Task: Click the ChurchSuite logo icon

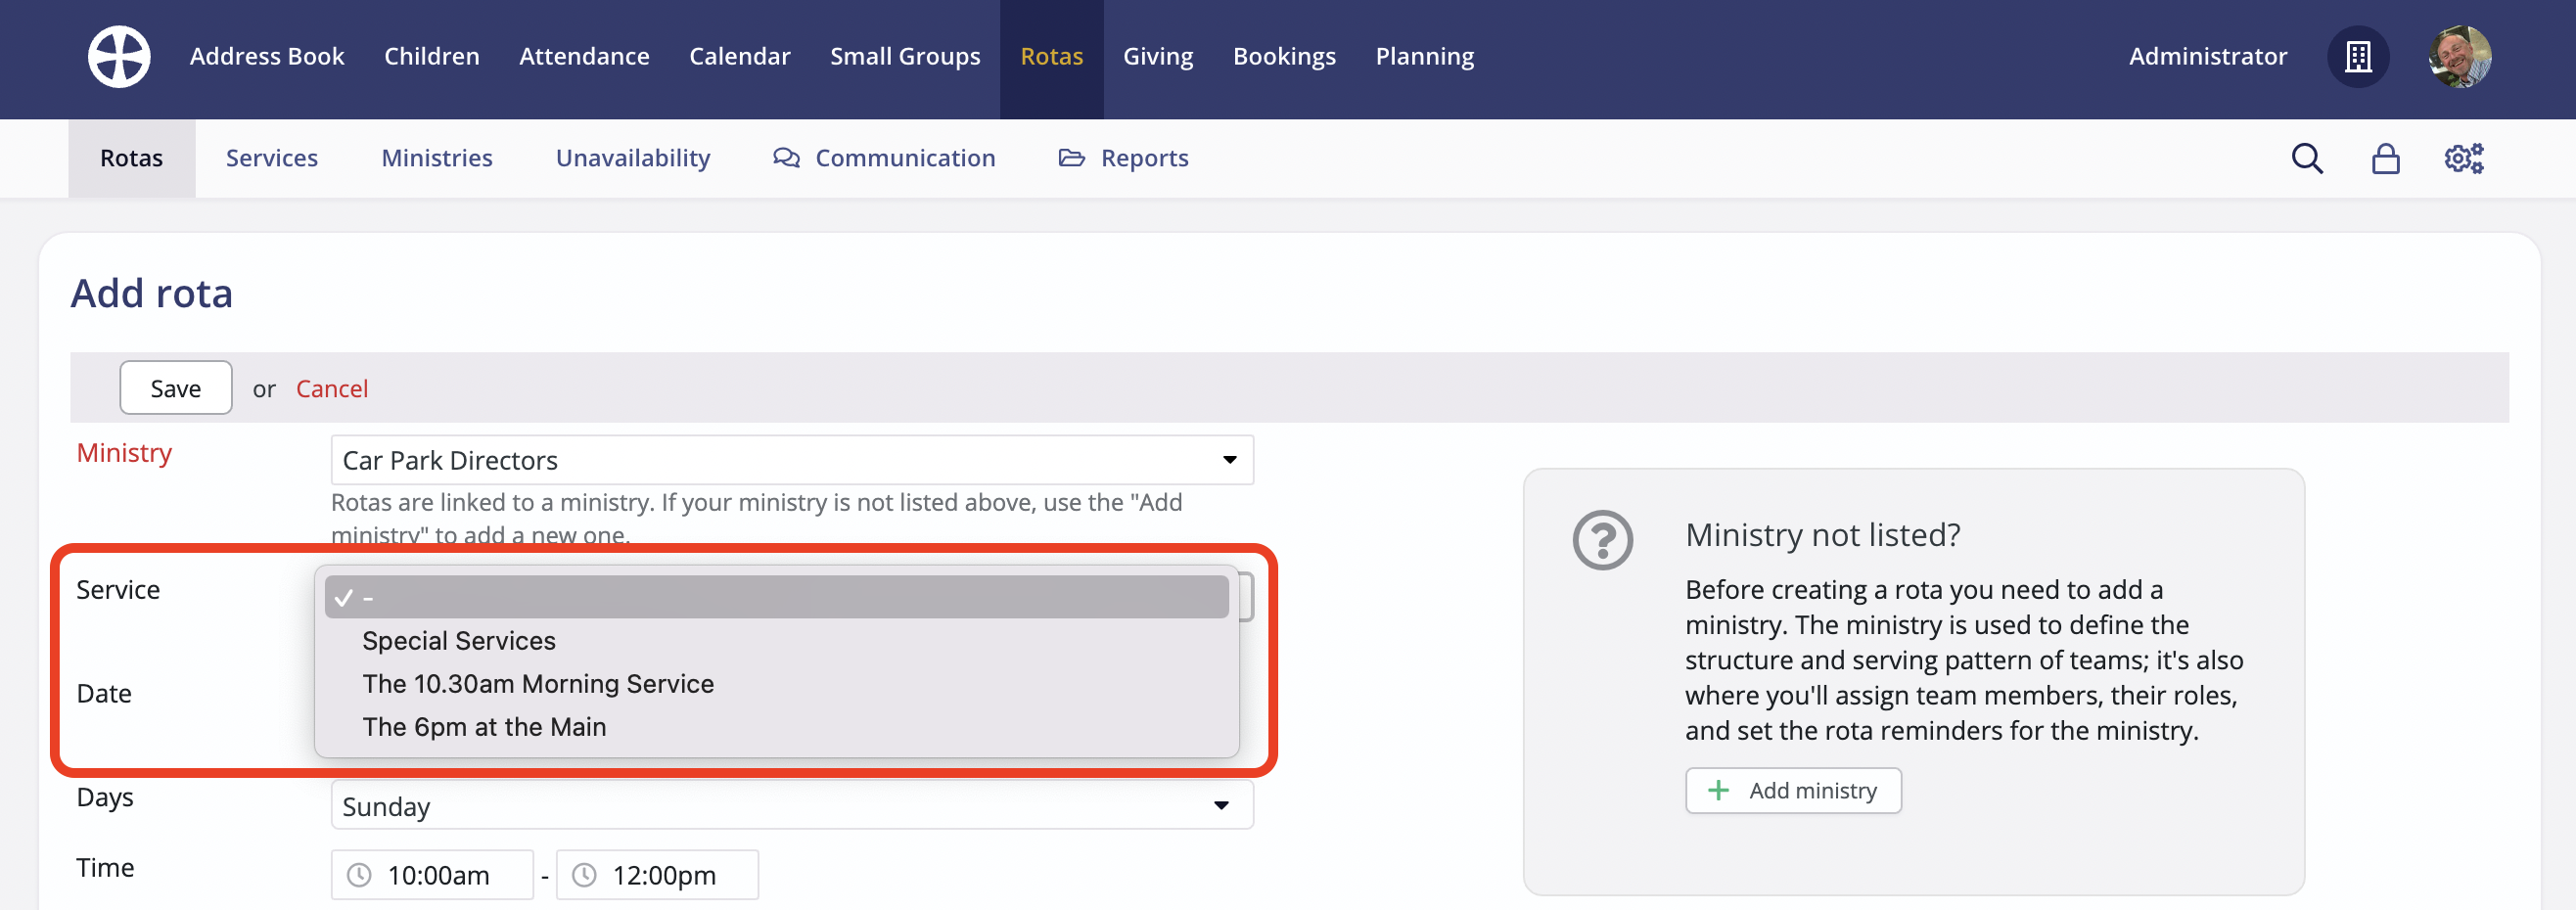Action: (x=118, y=56)
